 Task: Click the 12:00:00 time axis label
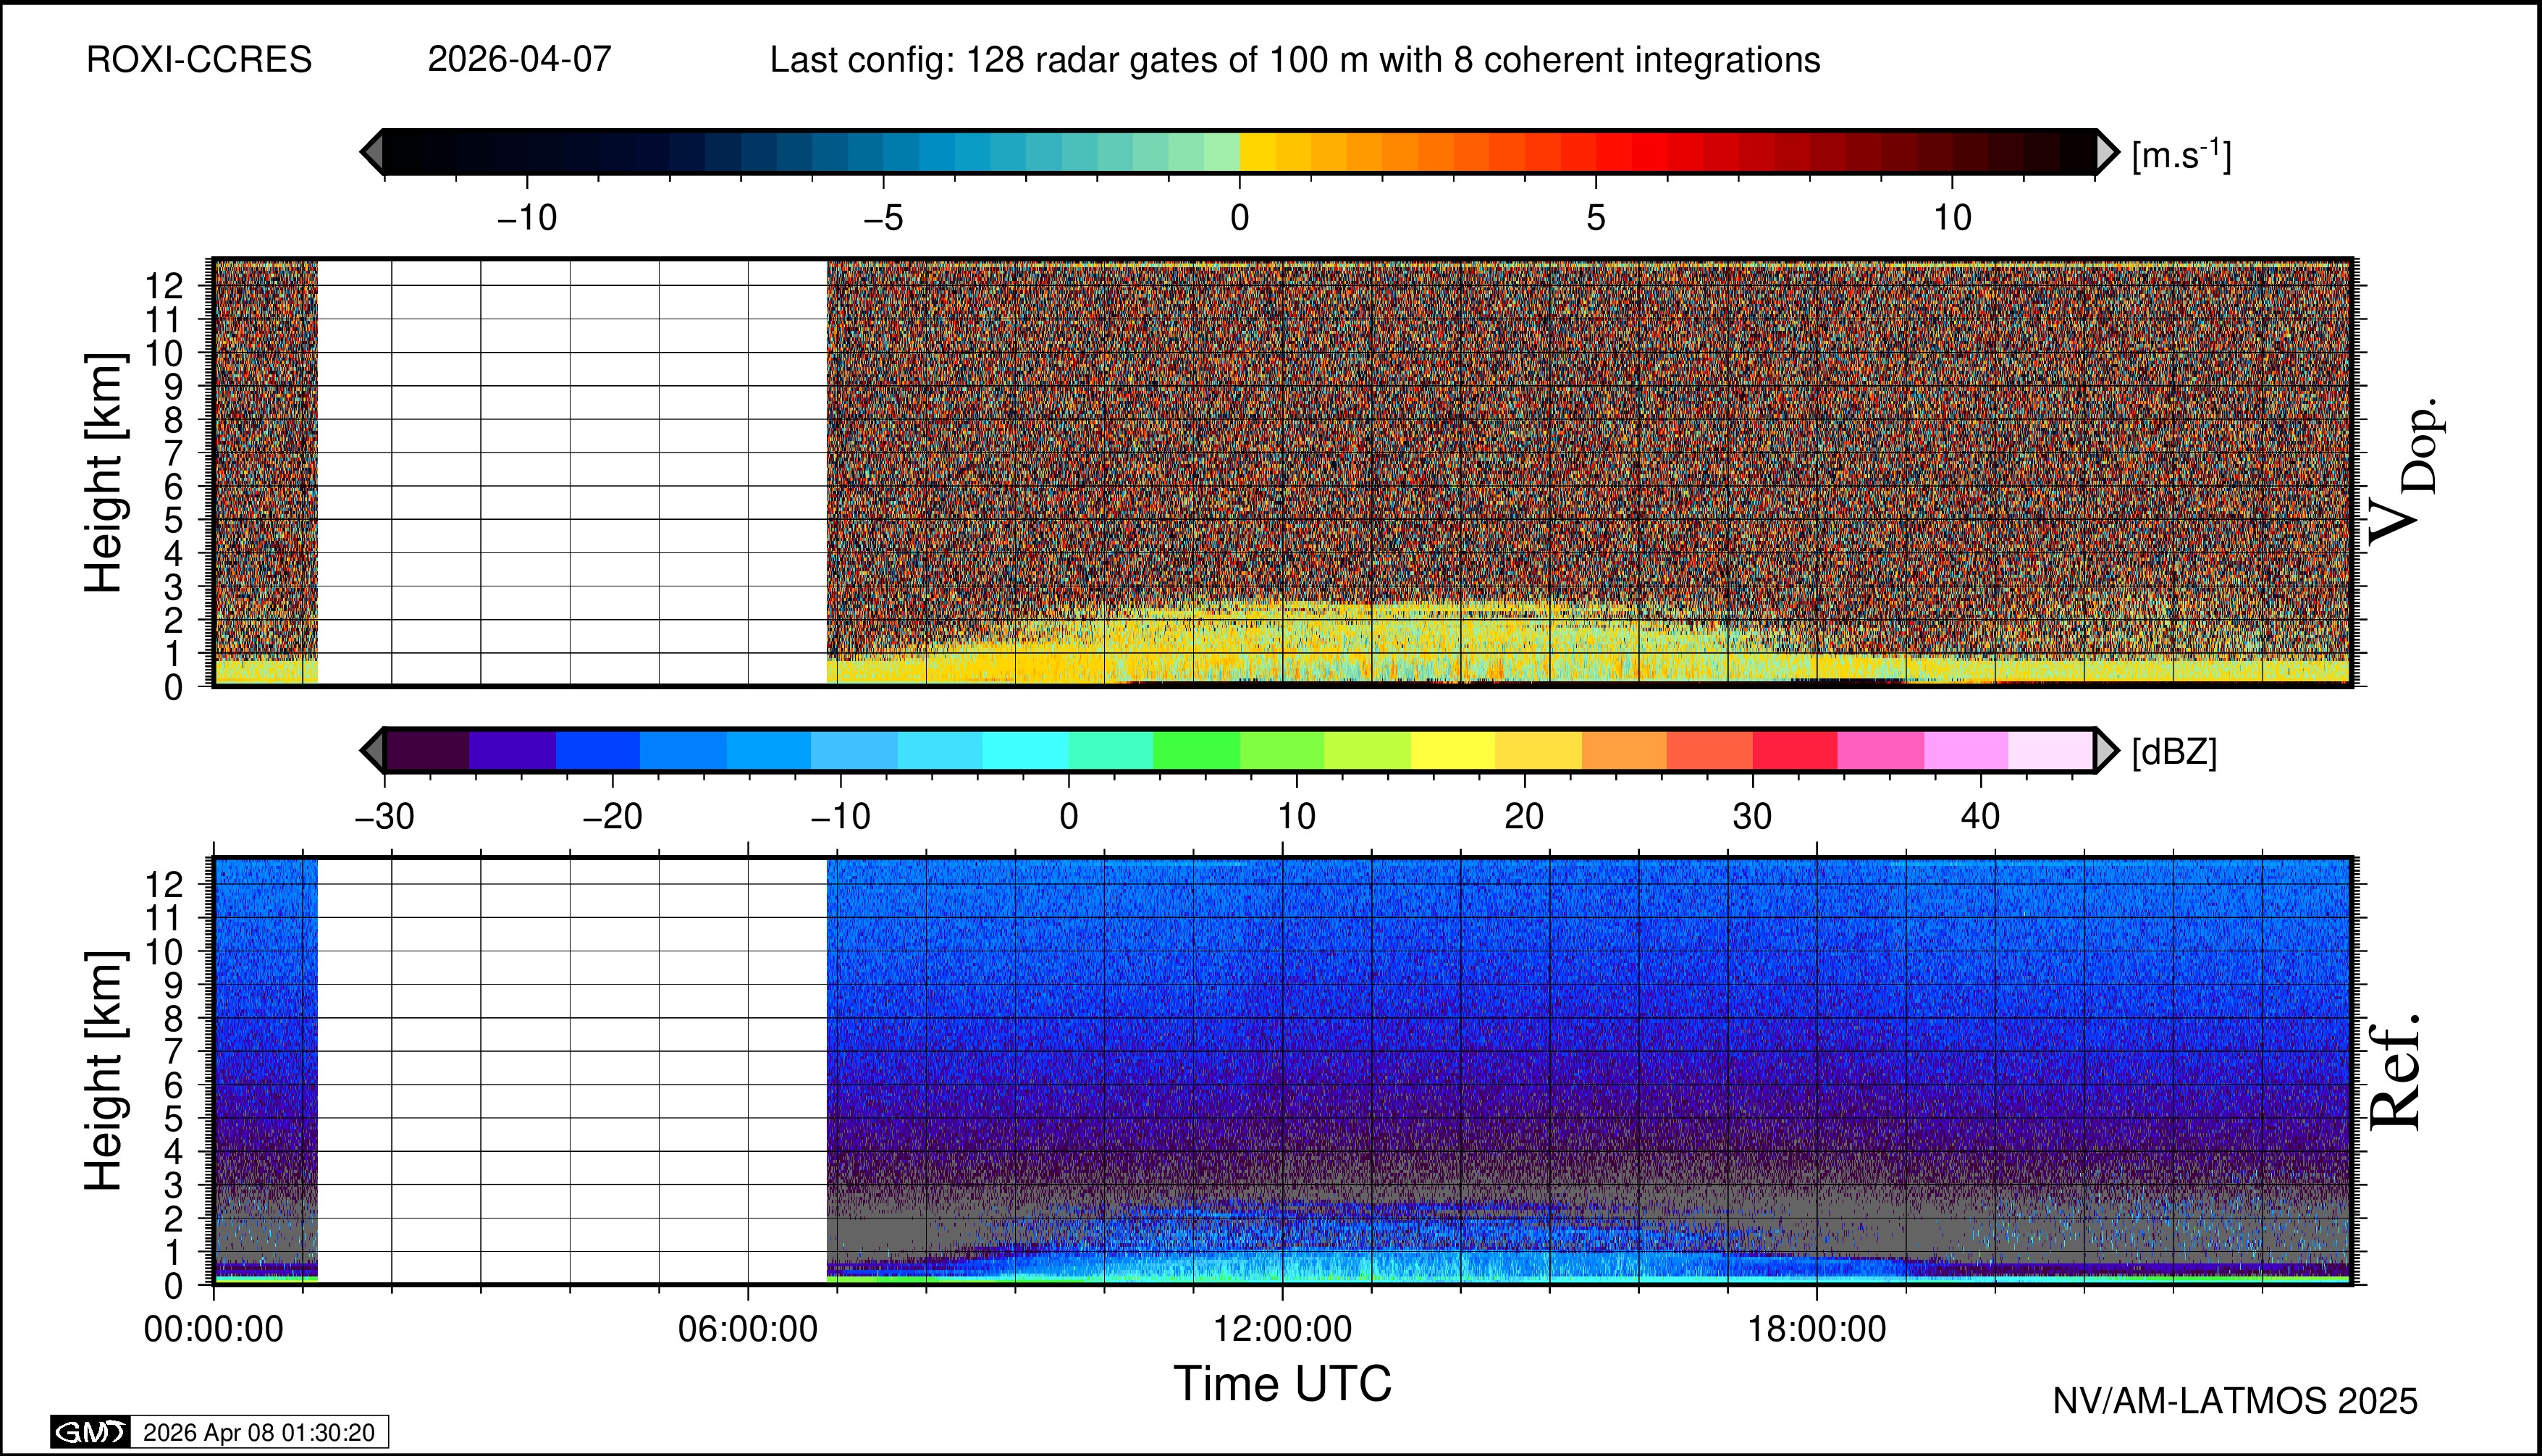tap(1282, 1330)
